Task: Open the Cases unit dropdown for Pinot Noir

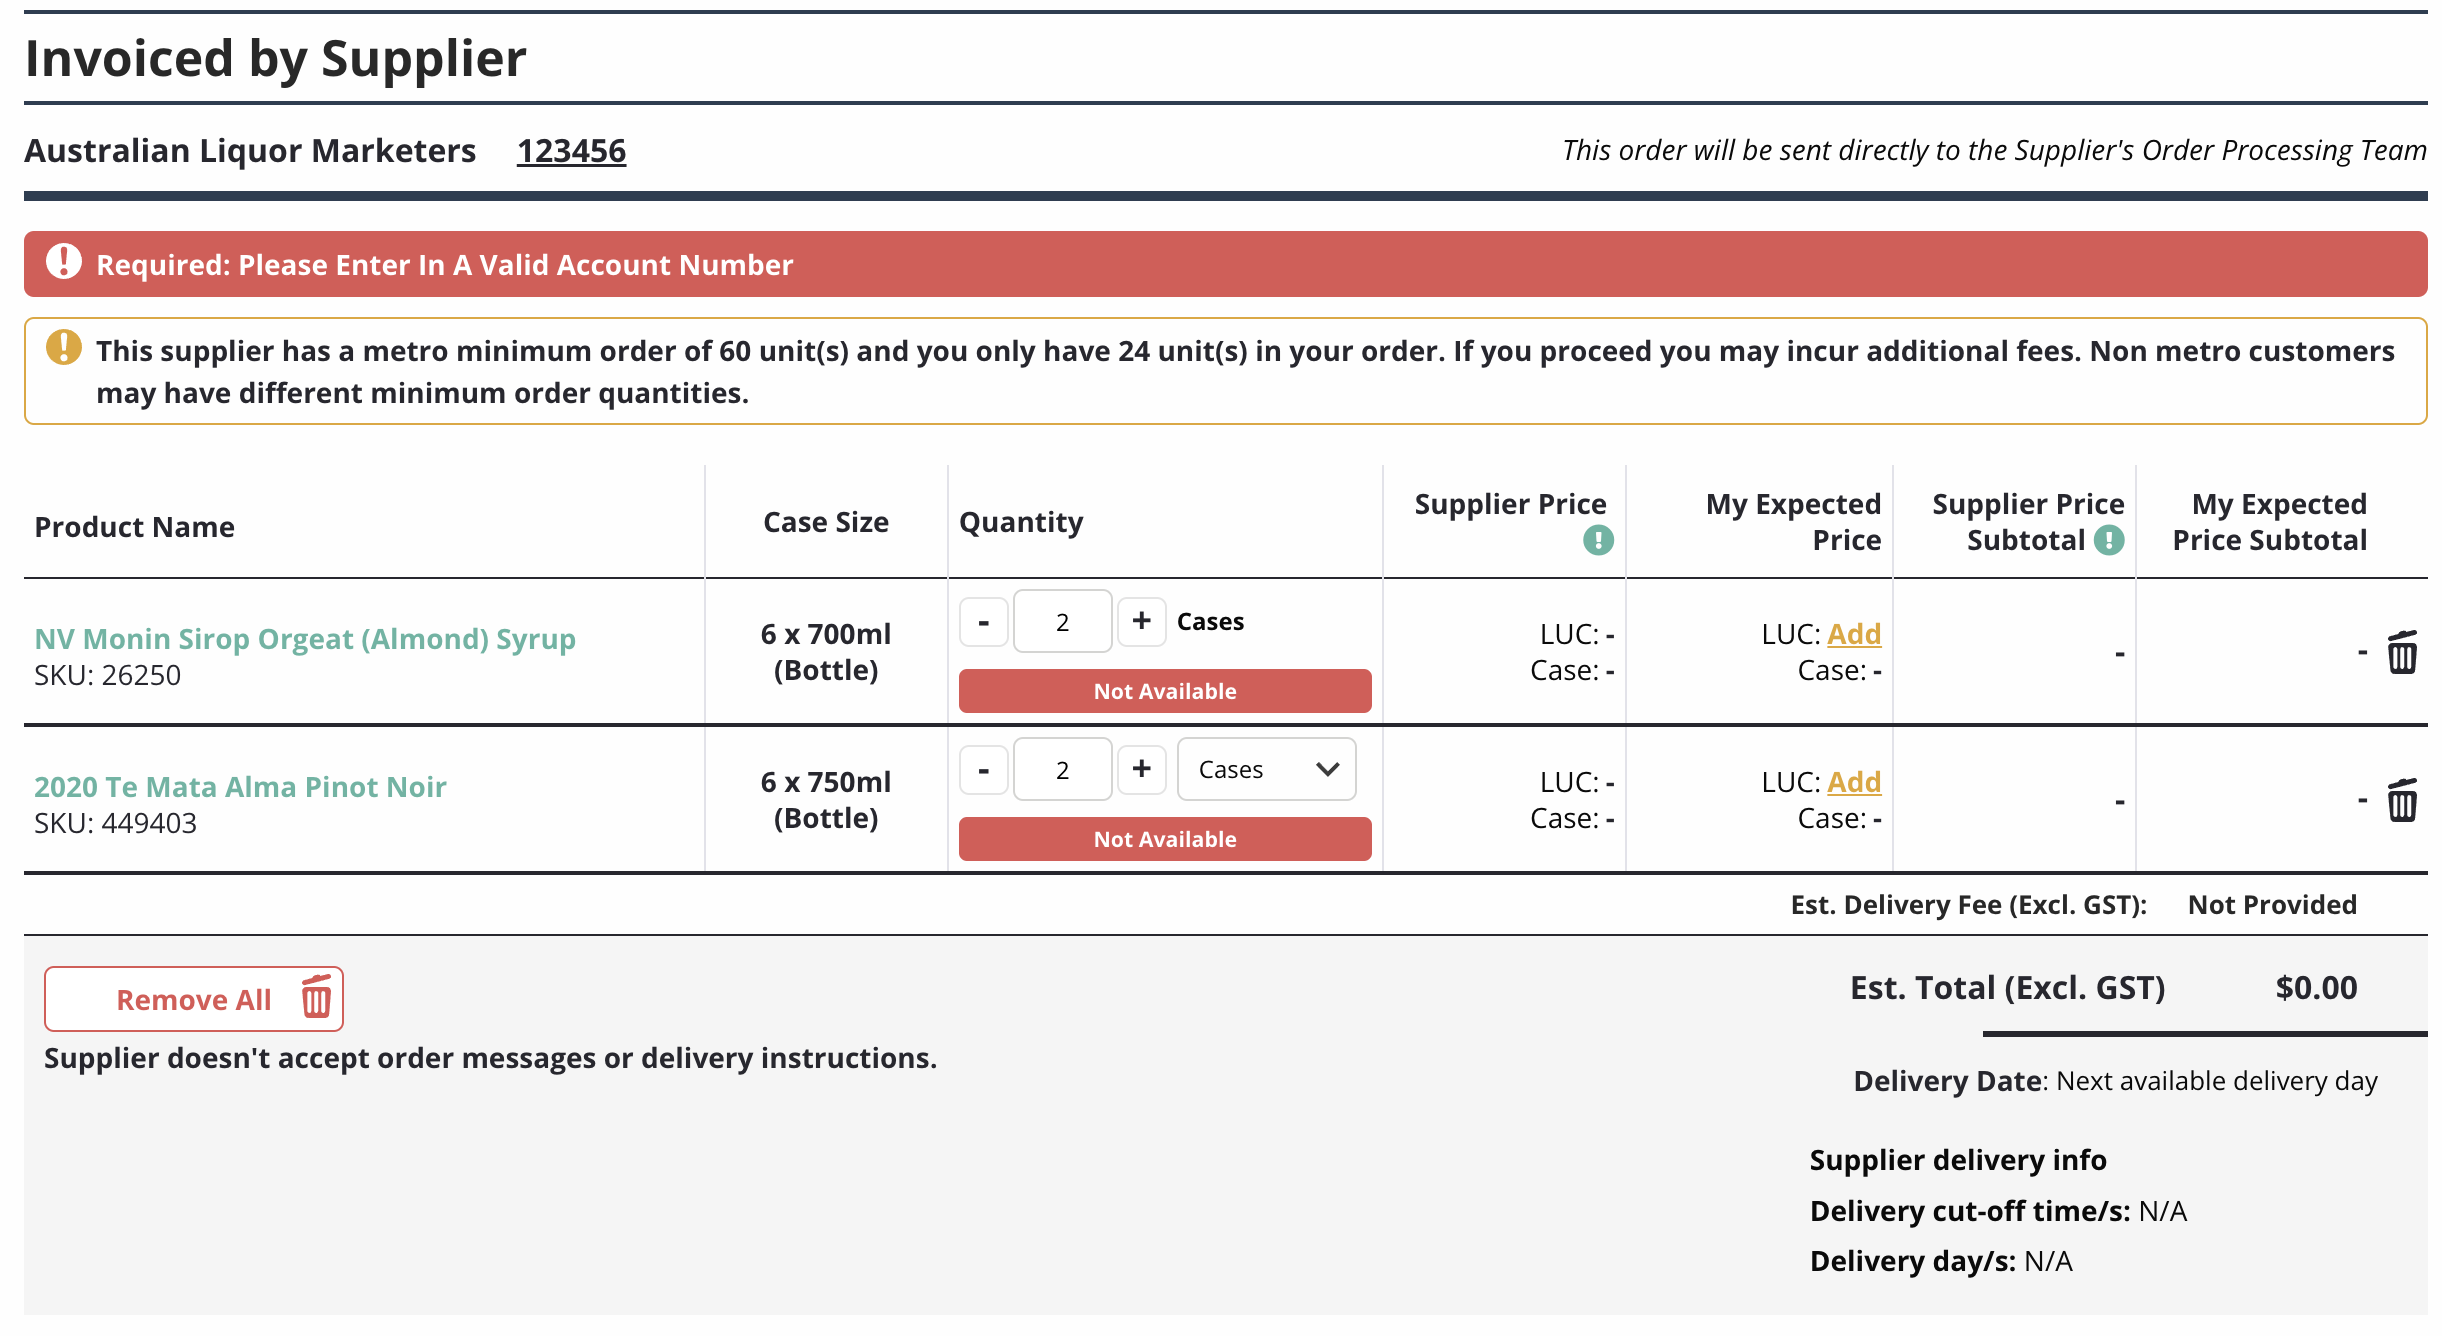Action: point(1266,769)
